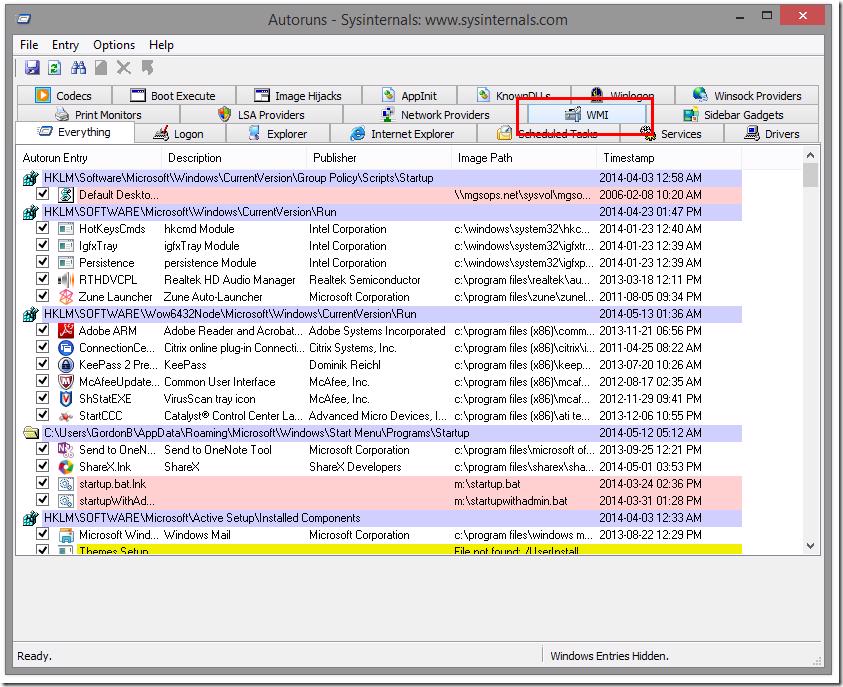Click the scrollbar up arrow
843x687 pixels.
coord(811,155)
